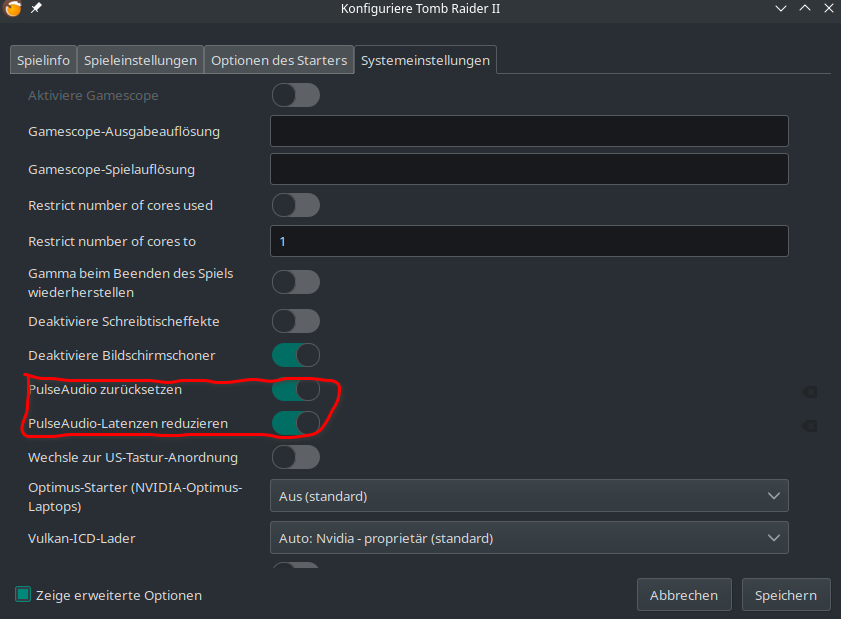
Task: Switch to Spieleinstellungen tab
Action: pyautogui.click(x=141, y=60)
